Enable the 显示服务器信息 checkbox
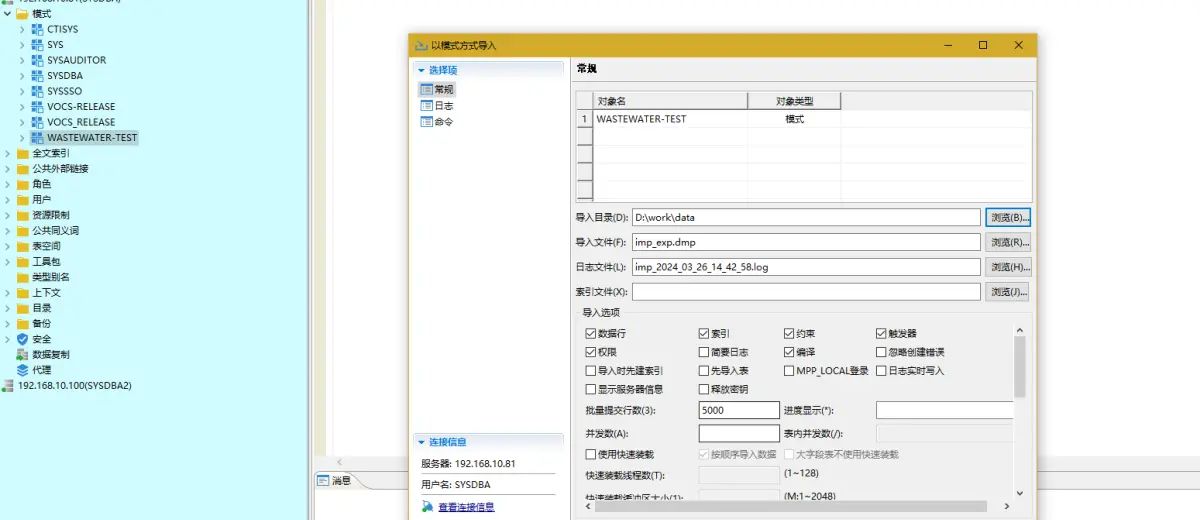1200x520 pixels. [x=590, y=389]
